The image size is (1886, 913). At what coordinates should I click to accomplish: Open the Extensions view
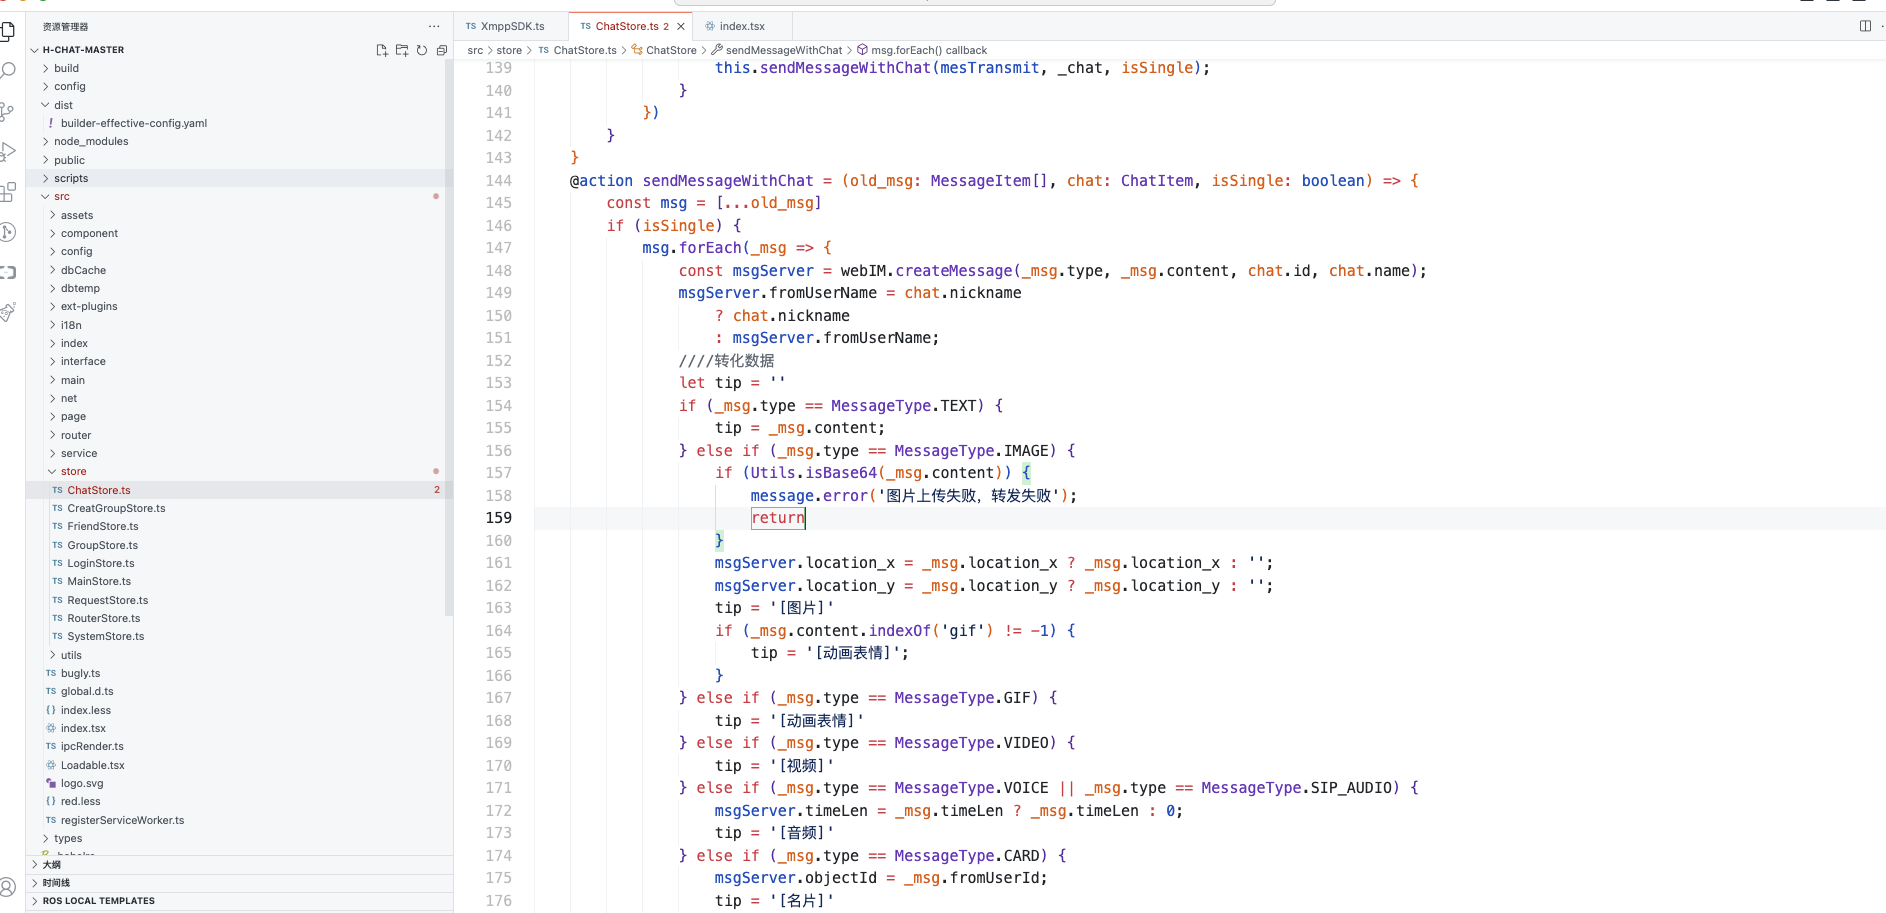point(8,192)
